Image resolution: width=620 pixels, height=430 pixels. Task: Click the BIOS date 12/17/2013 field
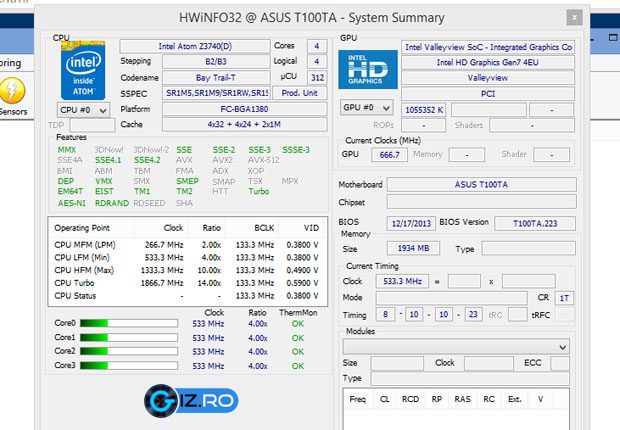411,224
